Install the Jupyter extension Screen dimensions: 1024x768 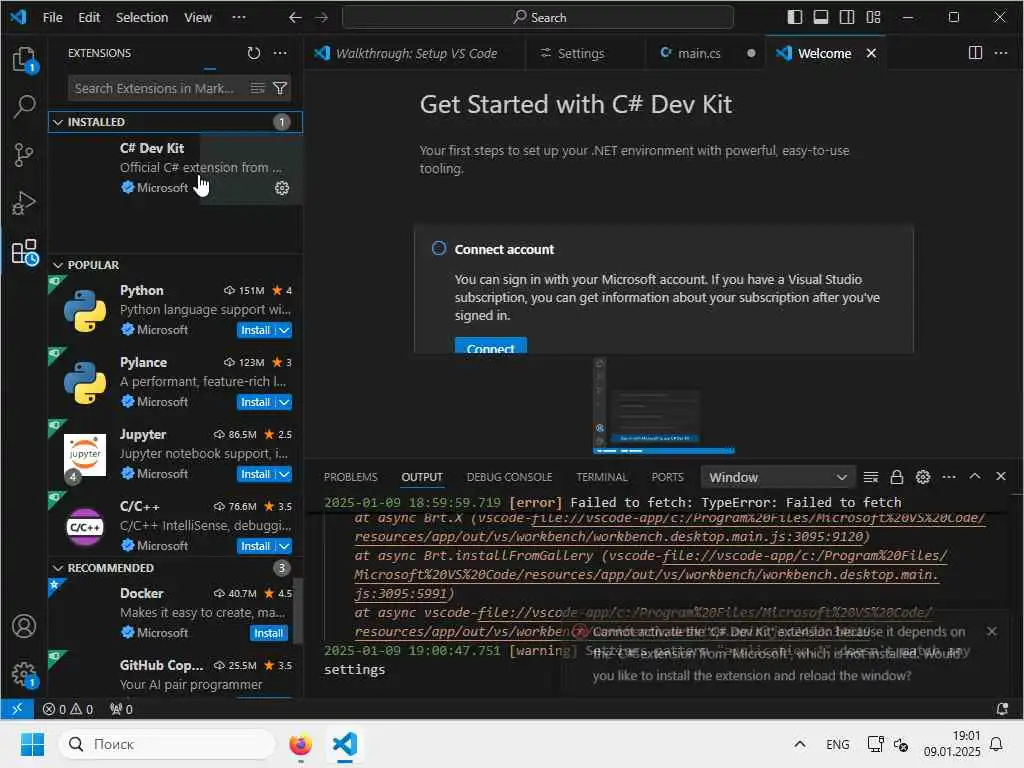pos(255,474)
